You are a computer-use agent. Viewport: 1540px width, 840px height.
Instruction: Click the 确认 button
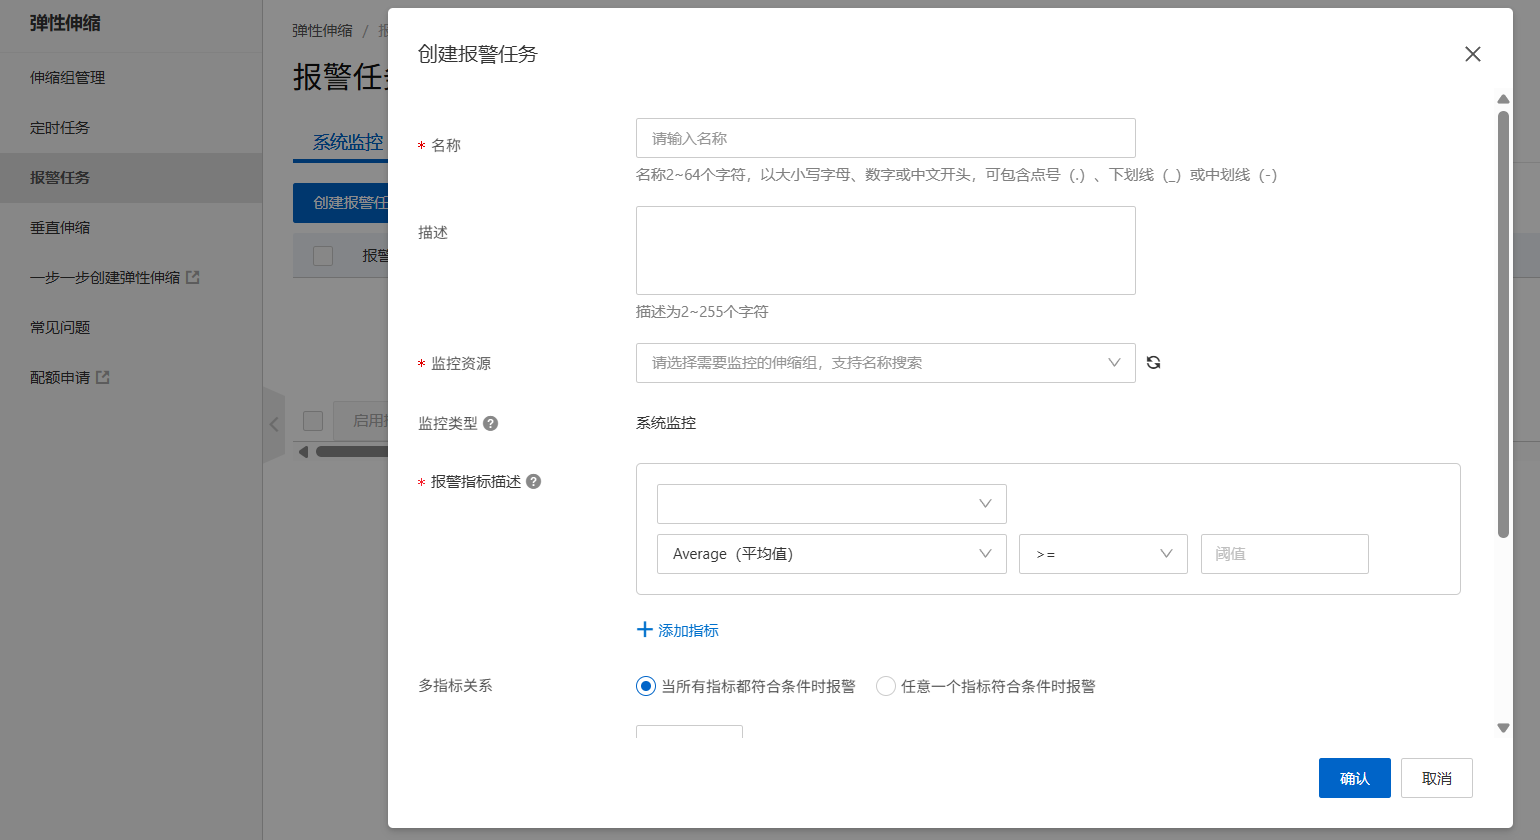1355,778
